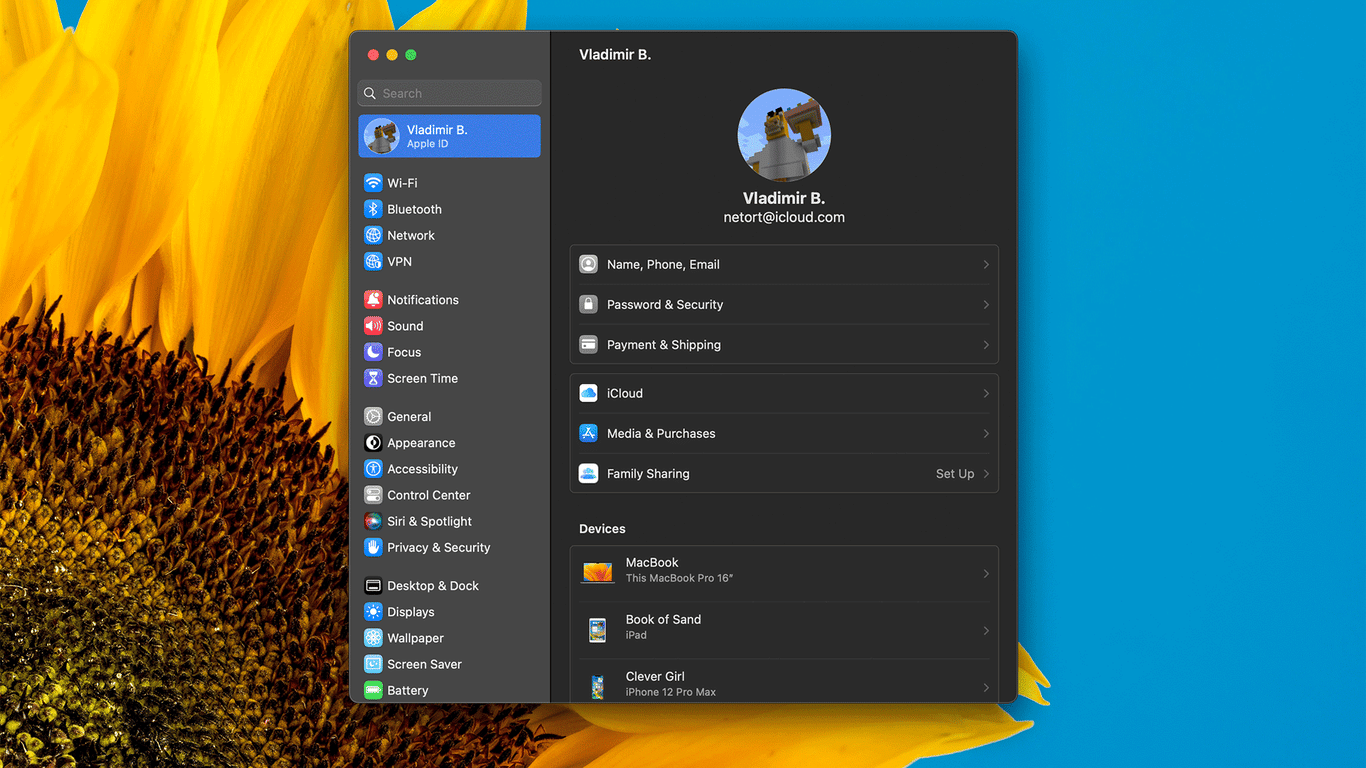Expand Password & Security with its chevron
Image resolution: width=1366 pixels, height=768 pixels.
[x=986, y=305]
